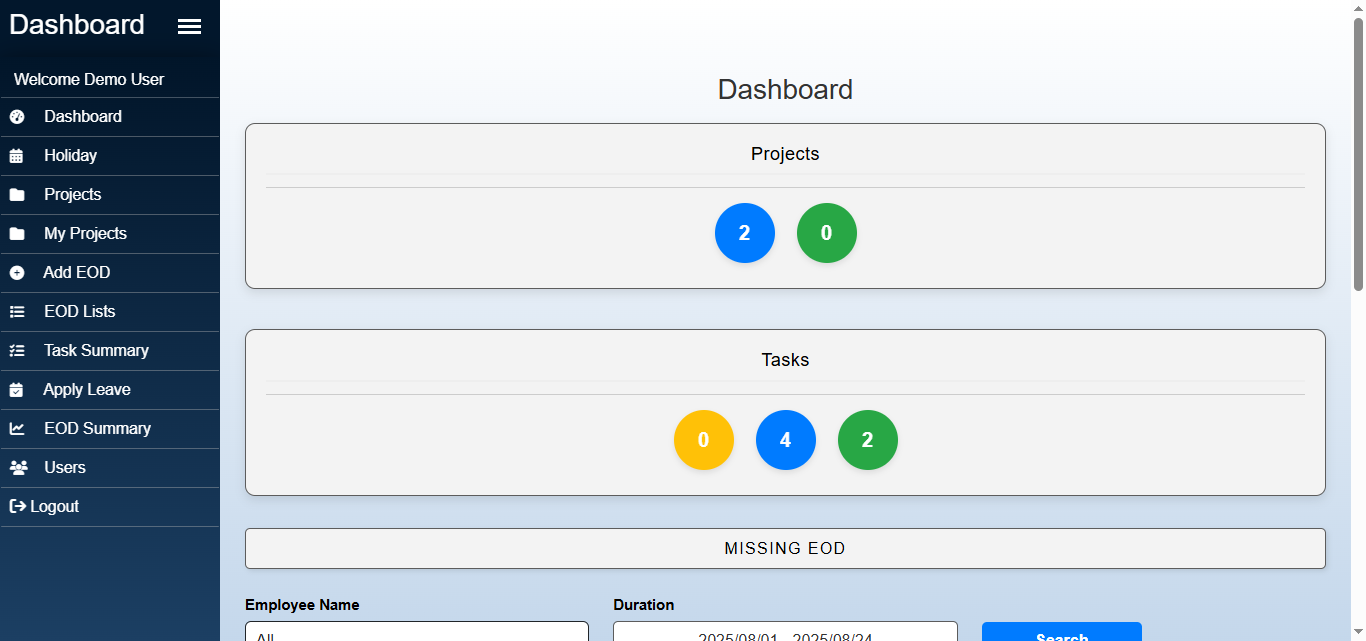Click the EOD Lists list icon
Viewport: 1366px width, 641px height.
click(x=17, y=312)
